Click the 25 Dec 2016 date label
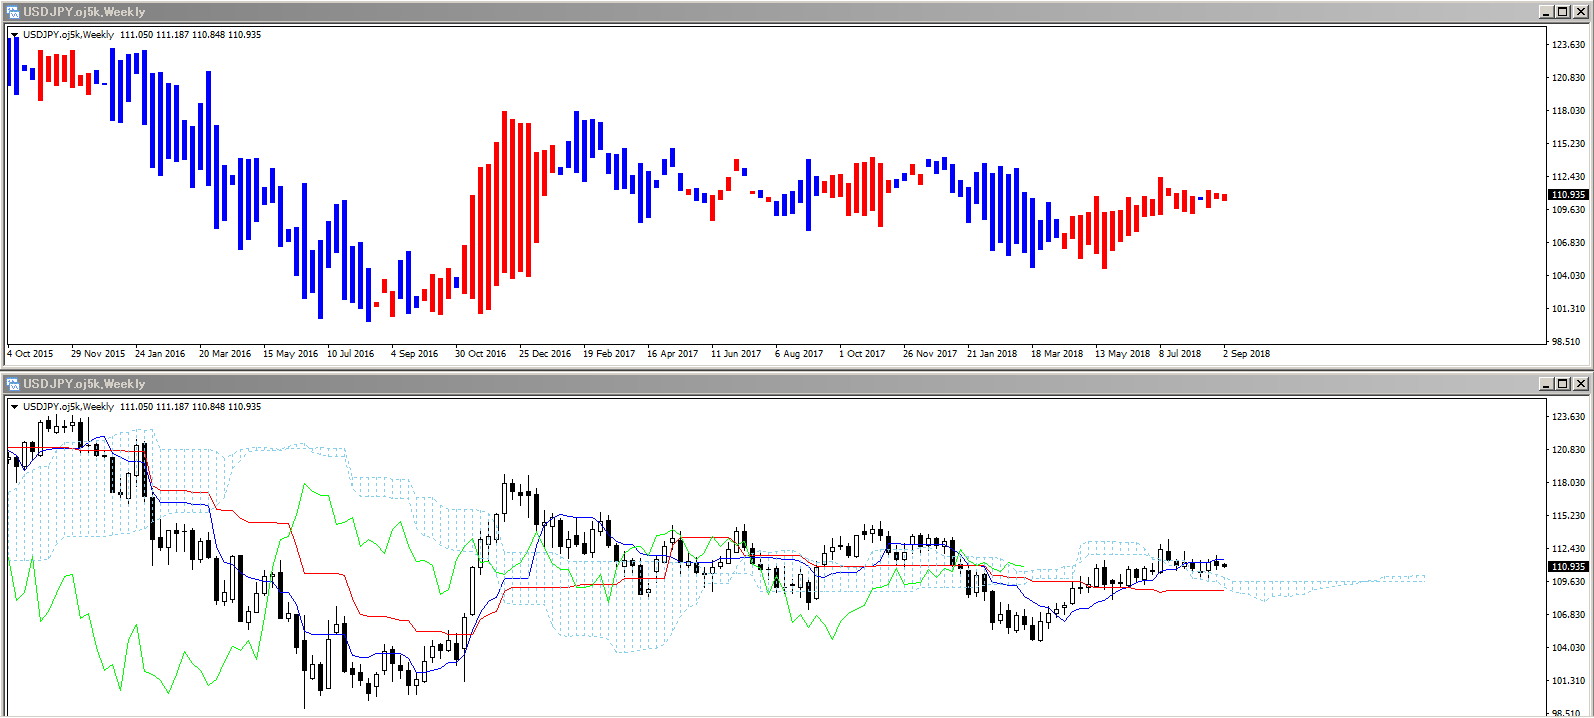The width and height of the screenshot is (1594, 718). tap(545, 354)
